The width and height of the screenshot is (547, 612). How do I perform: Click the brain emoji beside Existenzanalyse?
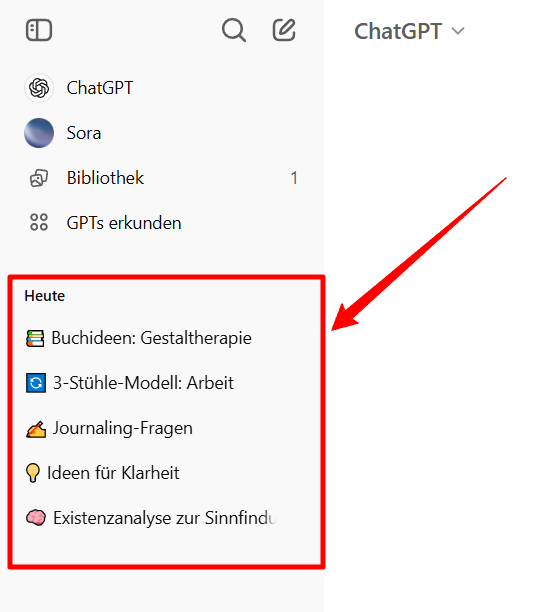[36, 518]
